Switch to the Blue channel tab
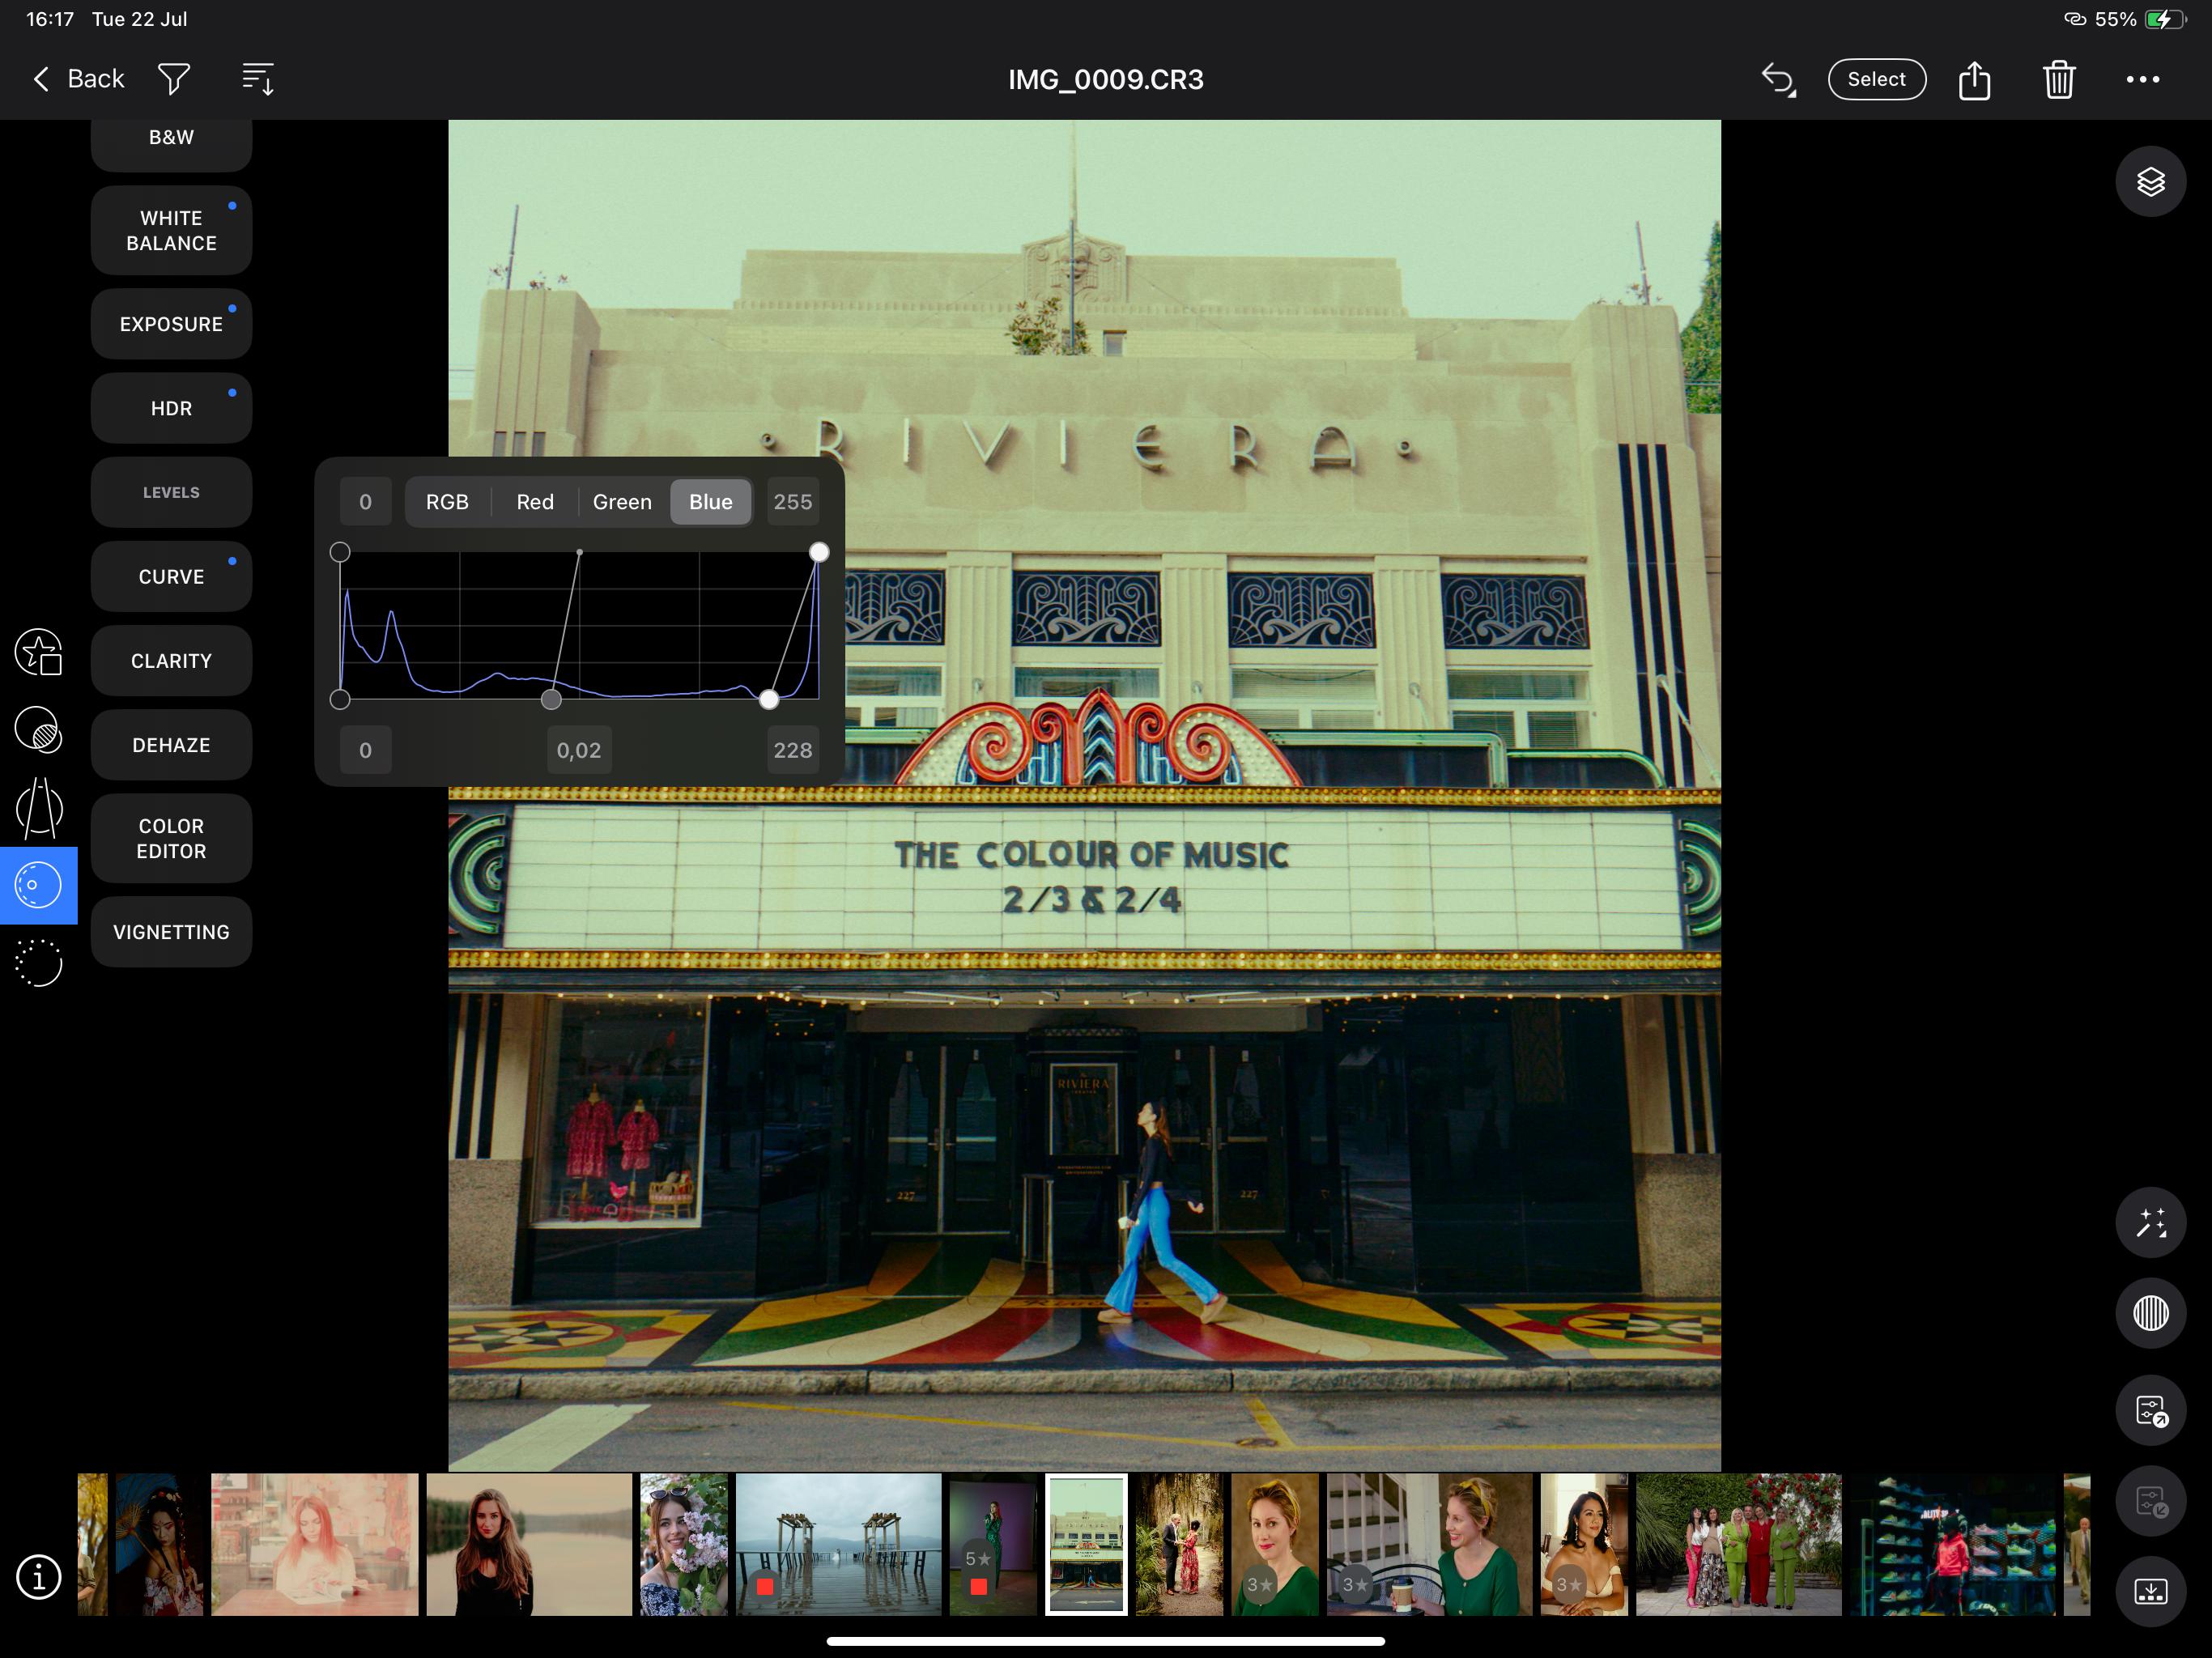The image size is (2212, 1658). click(711, 502)
